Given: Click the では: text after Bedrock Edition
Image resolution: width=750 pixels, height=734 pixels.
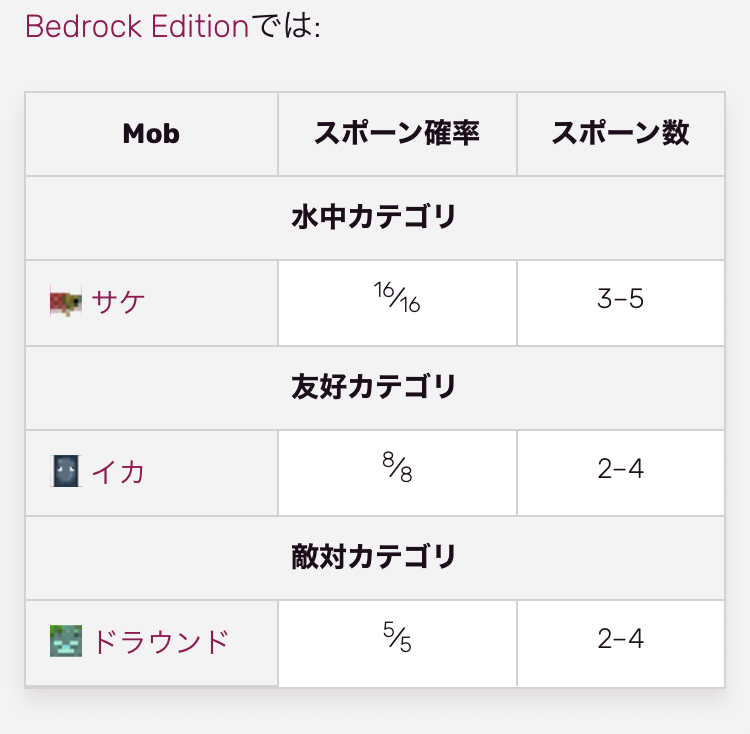Looking at the screenshot, I should [x=285, y=26].
